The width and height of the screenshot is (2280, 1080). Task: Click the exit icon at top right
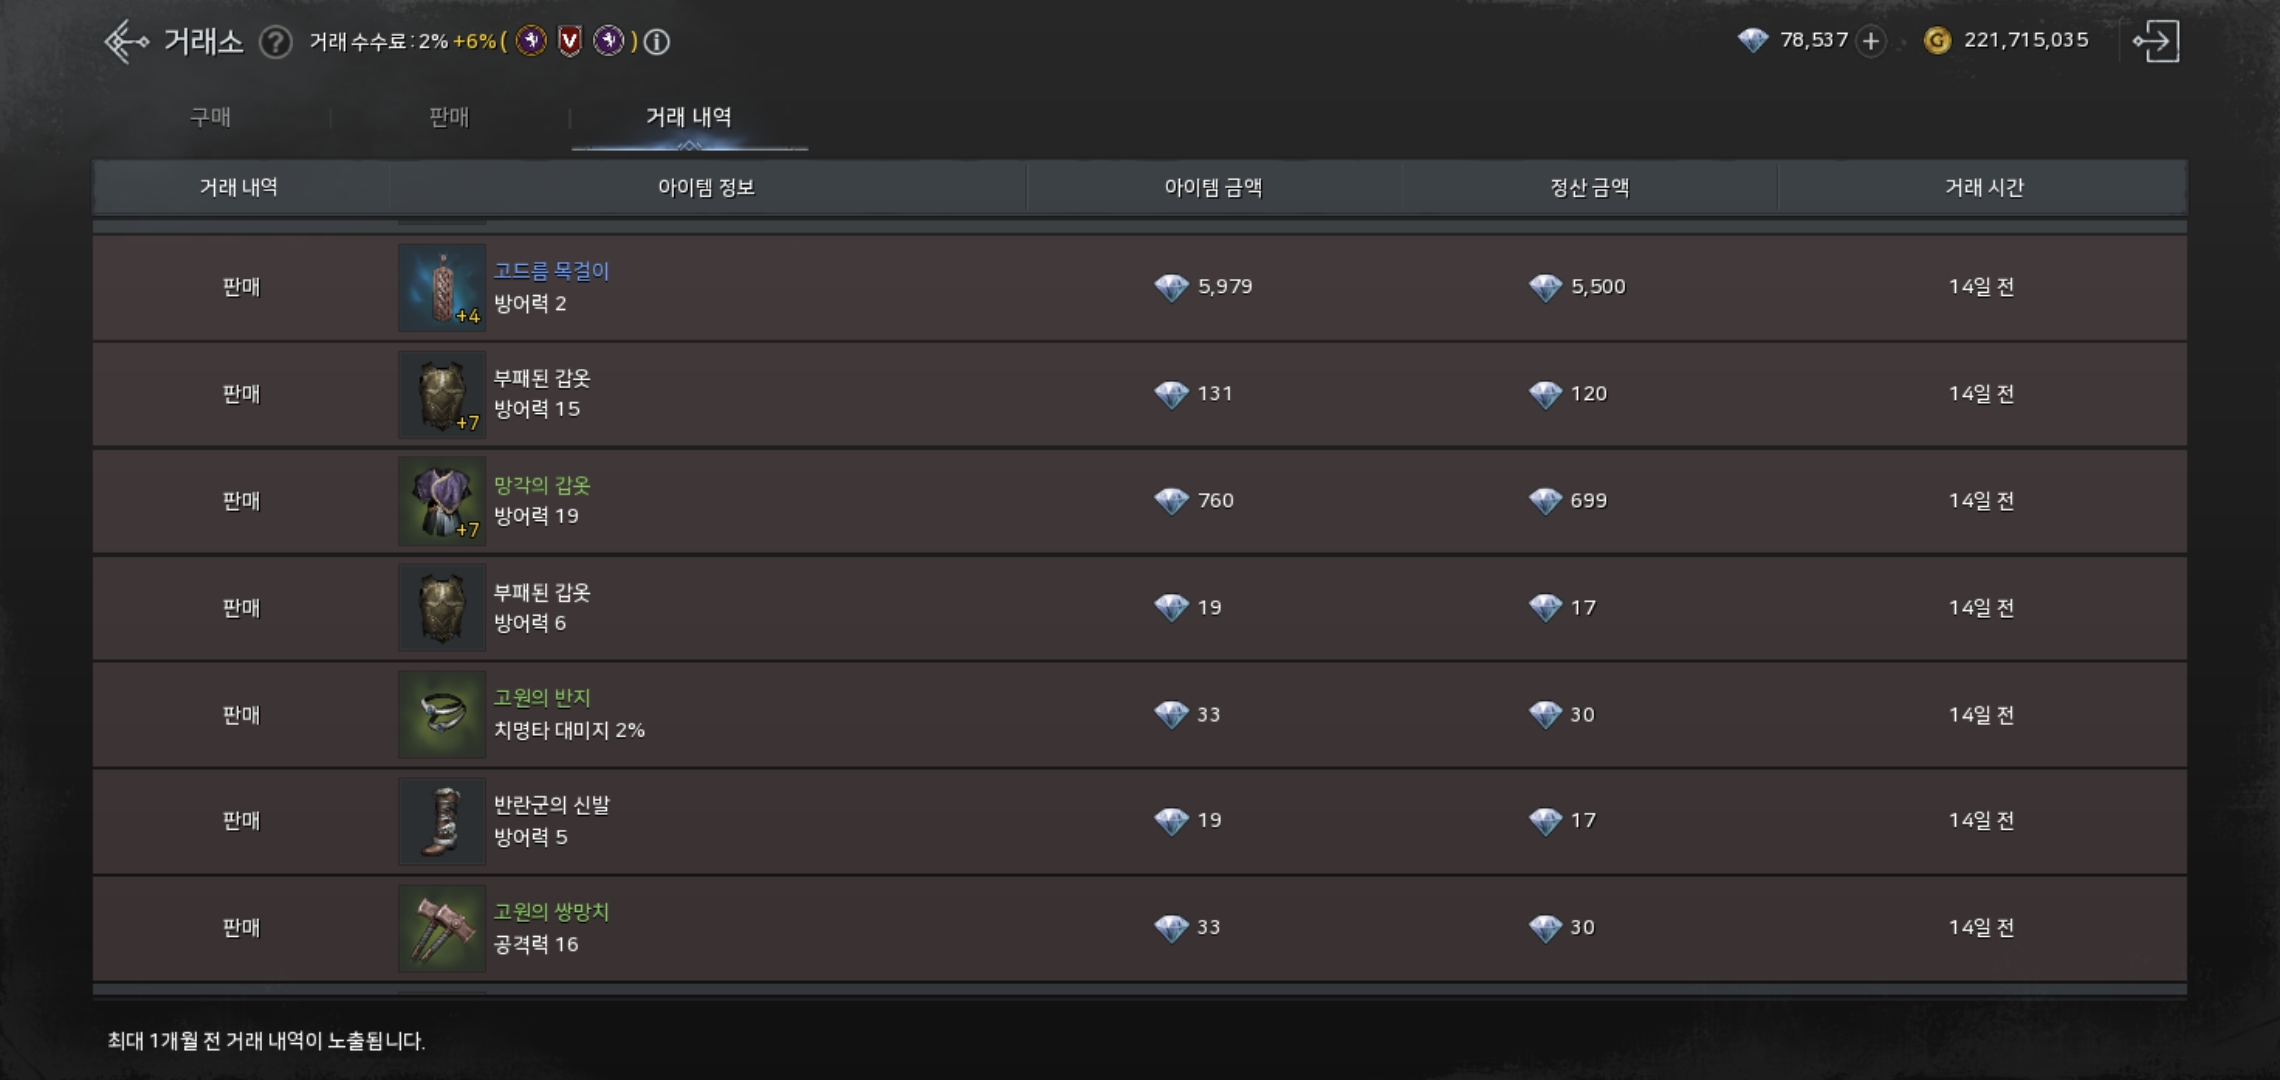(x=2157, y=42)
